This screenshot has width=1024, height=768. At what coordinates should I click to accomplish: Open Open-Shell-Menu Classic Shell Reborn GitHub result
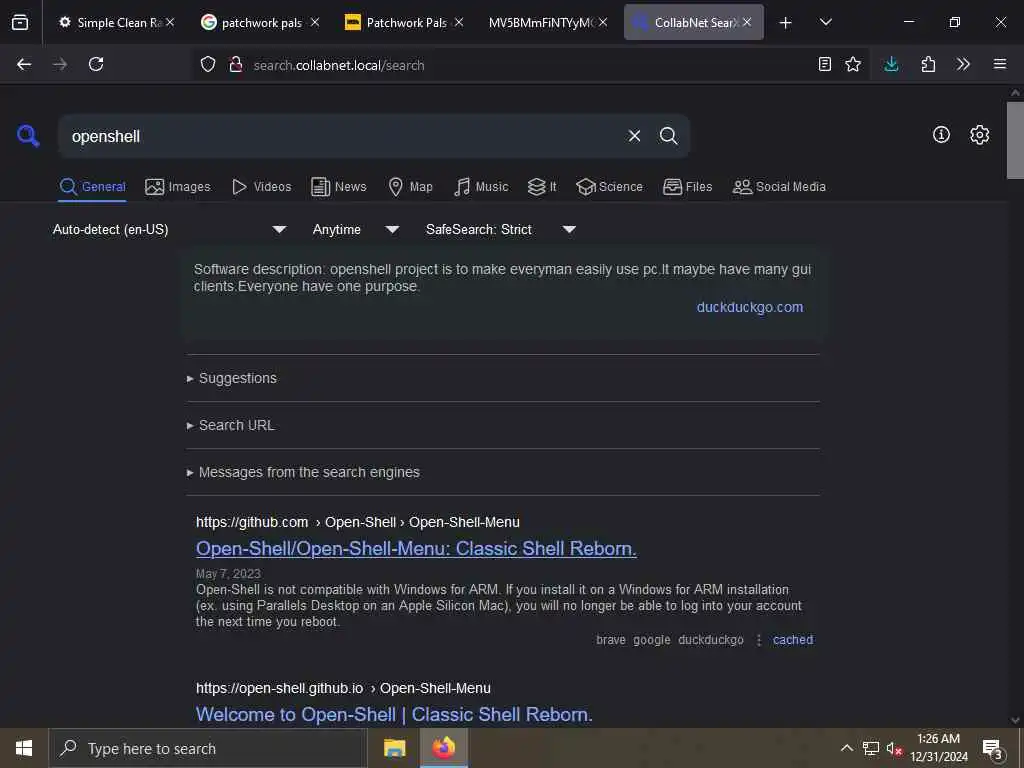click(416, 549)
